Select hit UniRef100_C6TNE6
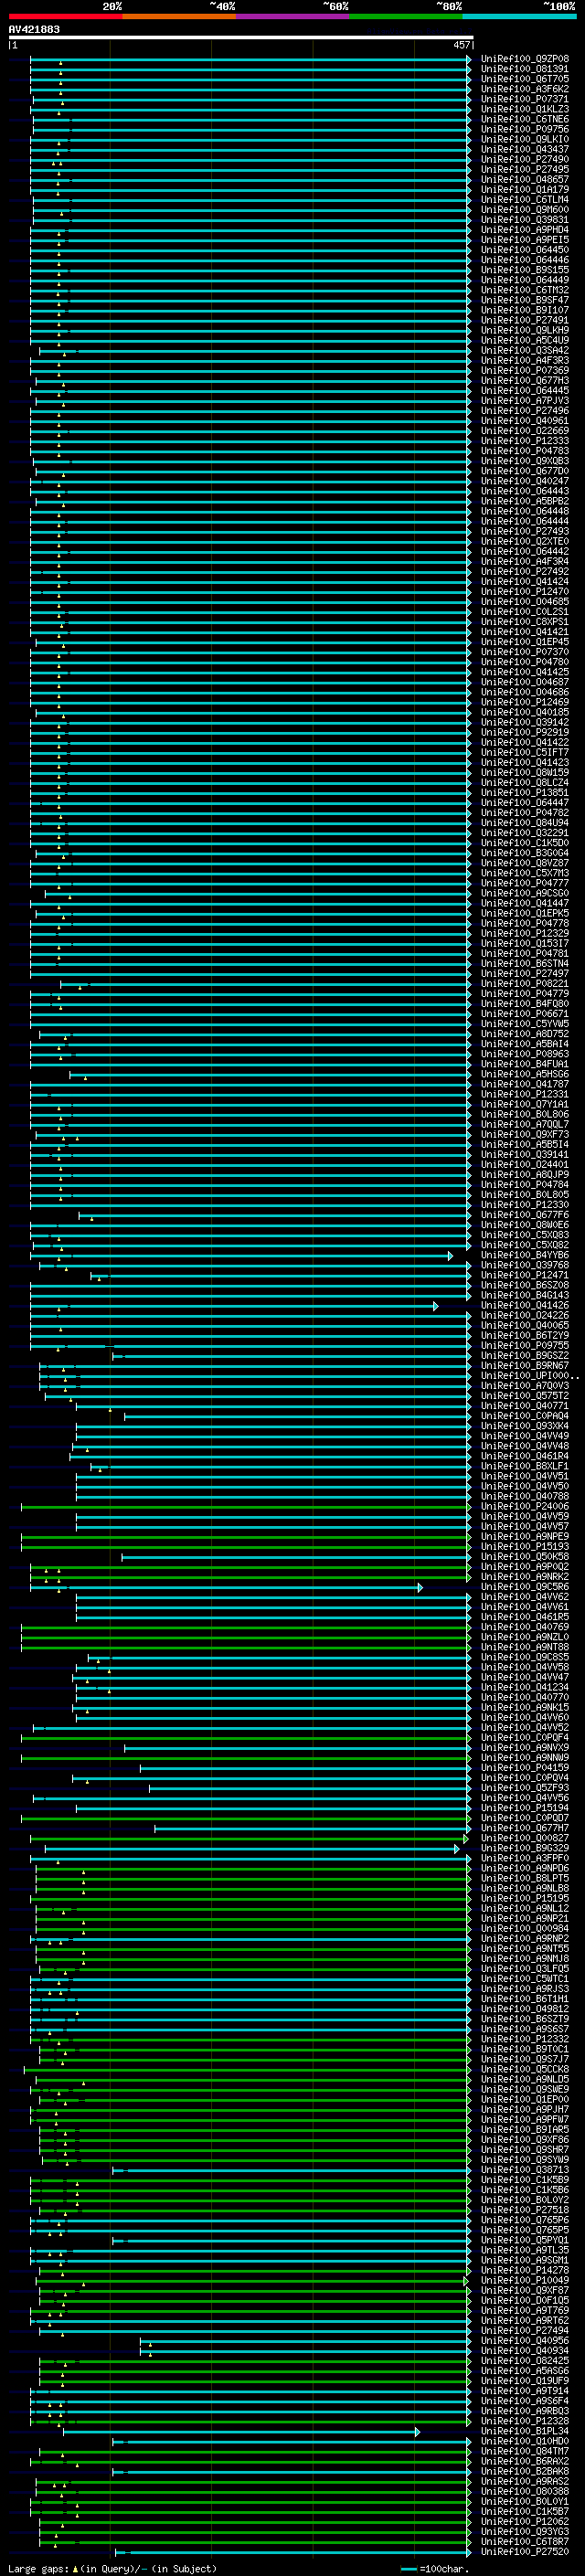Image resolution: width=585 pixels, height=2576 pixels. [x=524, y=119]
